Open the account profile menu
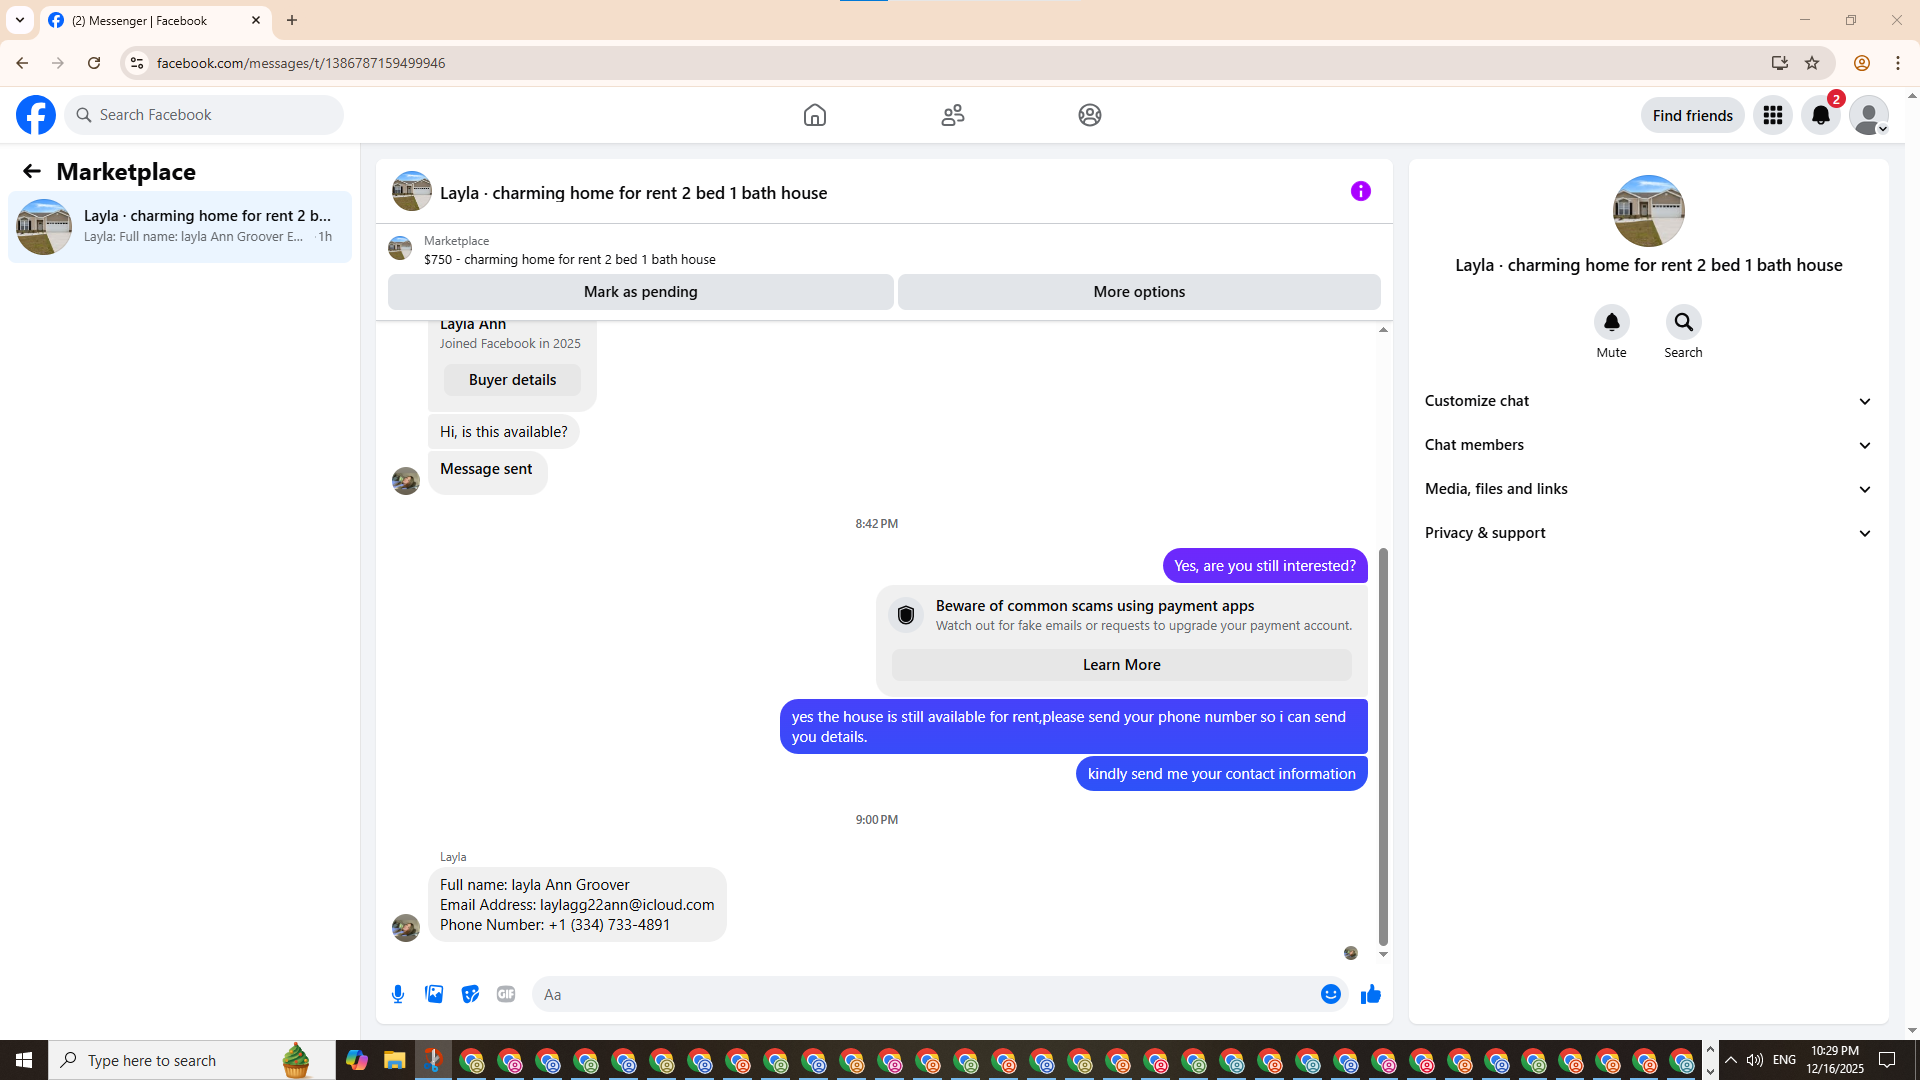Viewport: 1920px width, 1080px height. (x=1869, y=115)
